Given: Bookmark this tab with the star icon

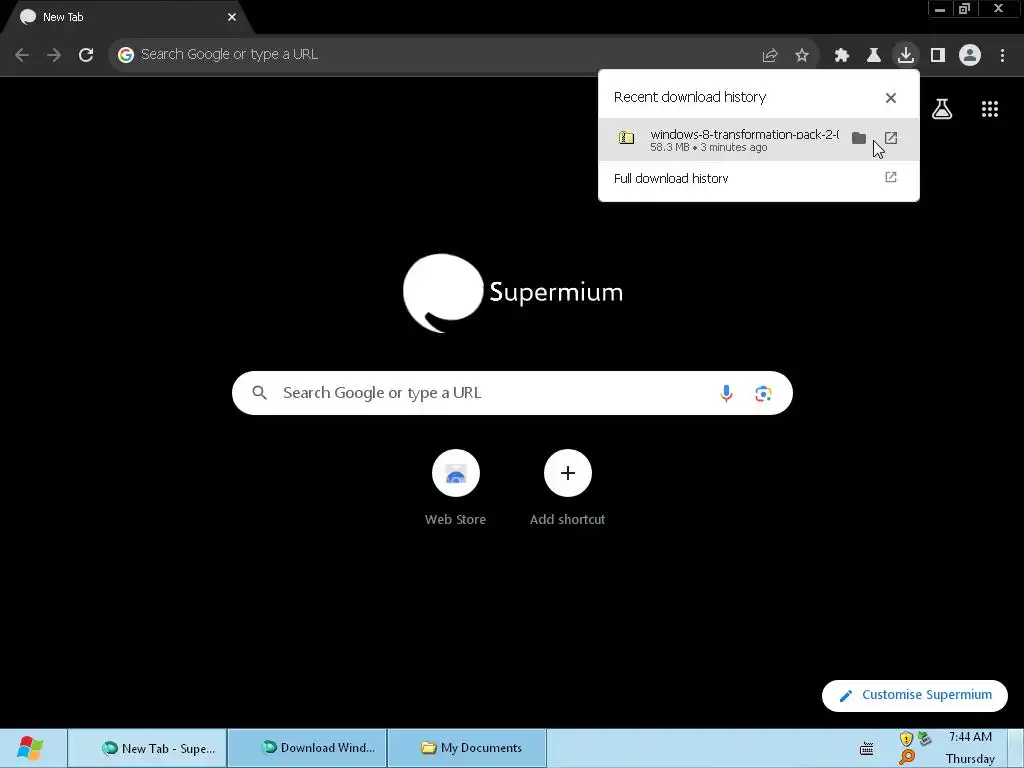Looking at the screenshot, I should point(802,55).
